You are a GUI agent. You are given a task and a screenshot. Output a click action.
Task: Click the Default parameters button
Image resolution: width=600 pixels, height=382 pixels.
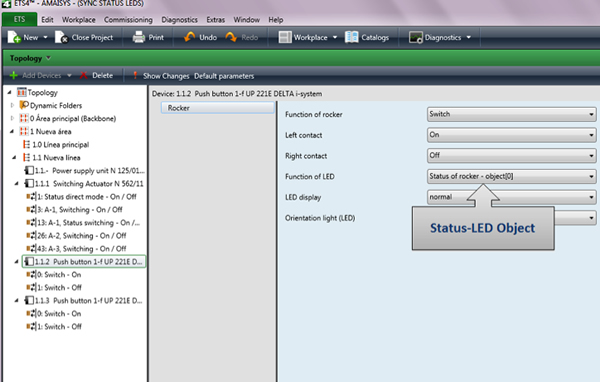pos(224,76)
